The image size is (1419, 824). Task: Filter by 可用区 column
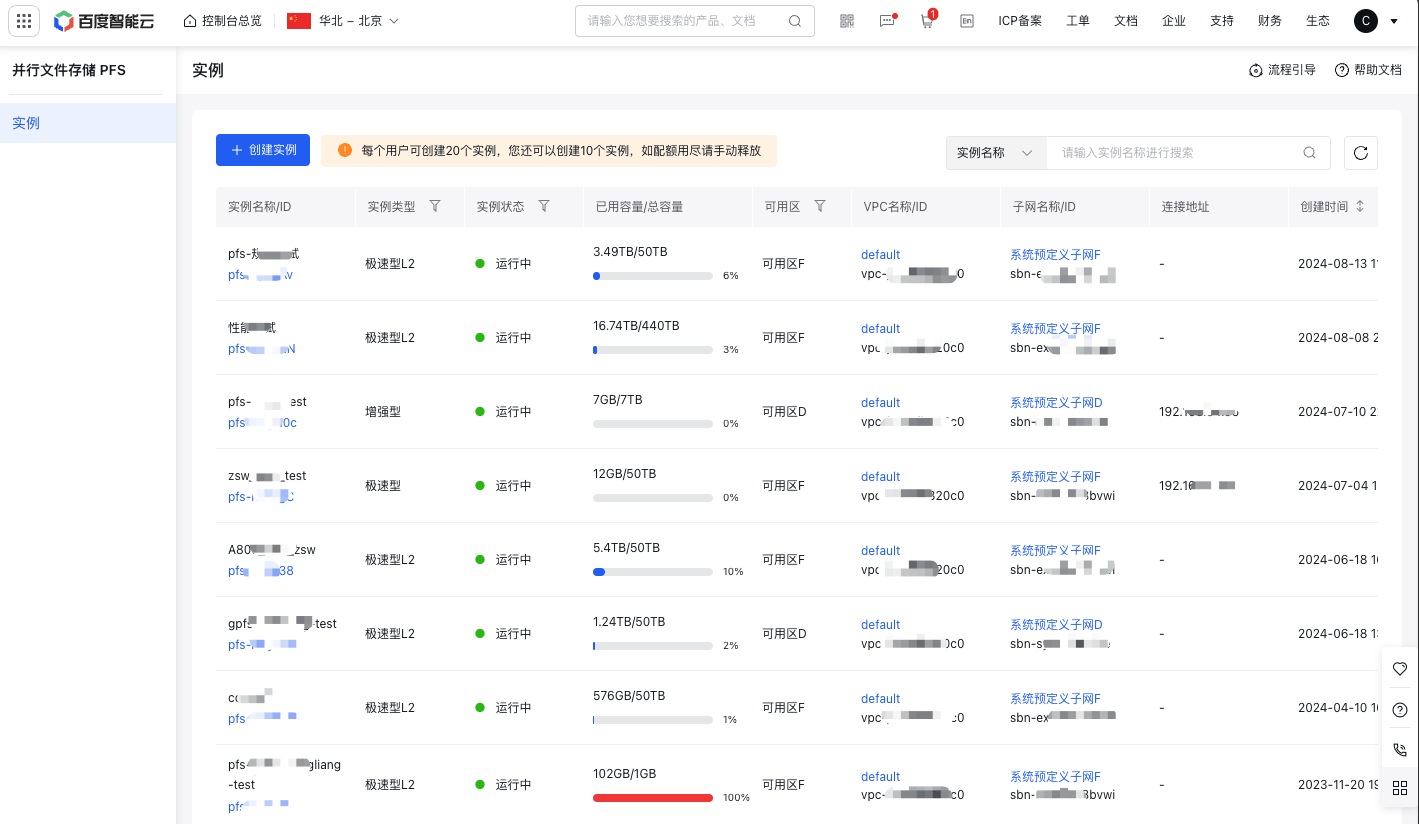point(820,206)
